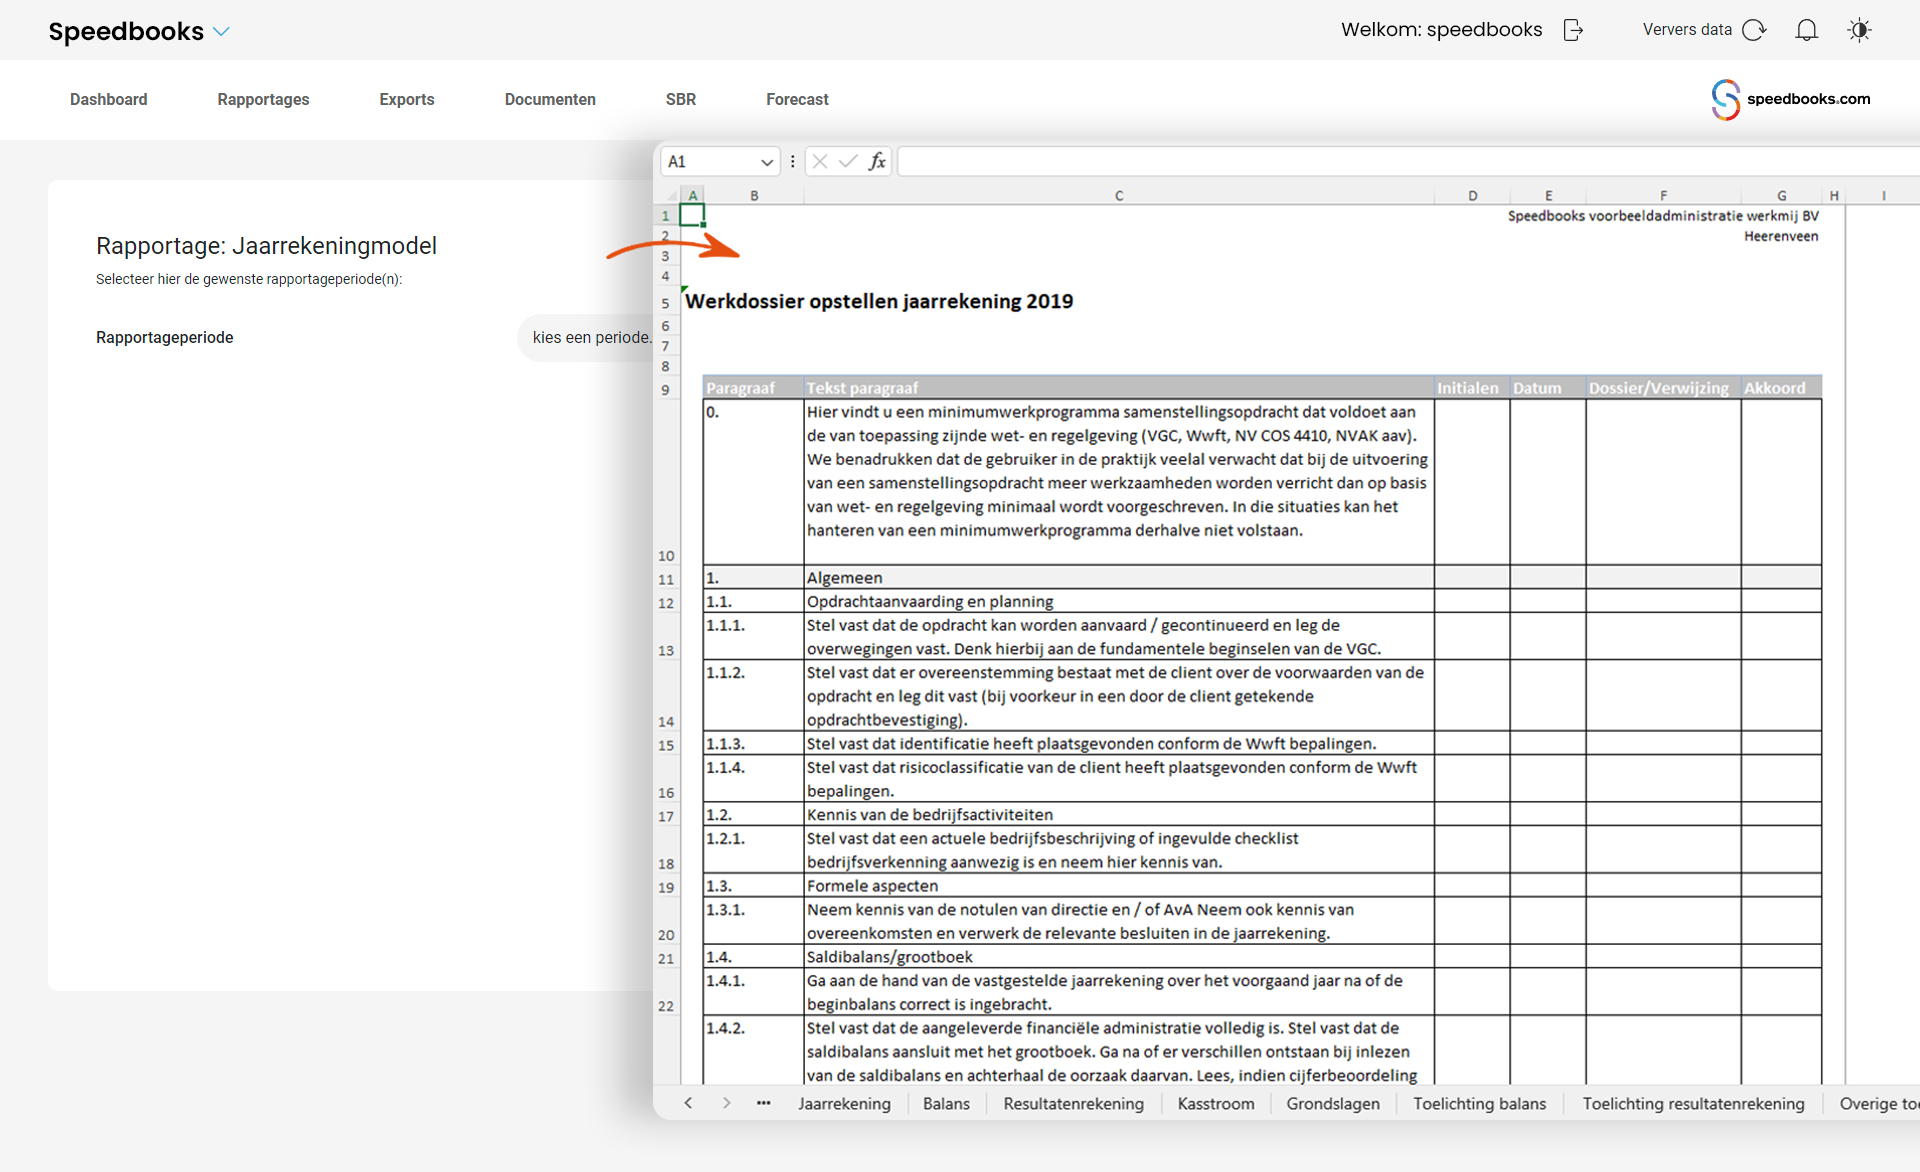Switch to the Balans sheet tab
Image resolution: width=1920 pixels, height=1172 pixels.
(x=946, y=1104)
